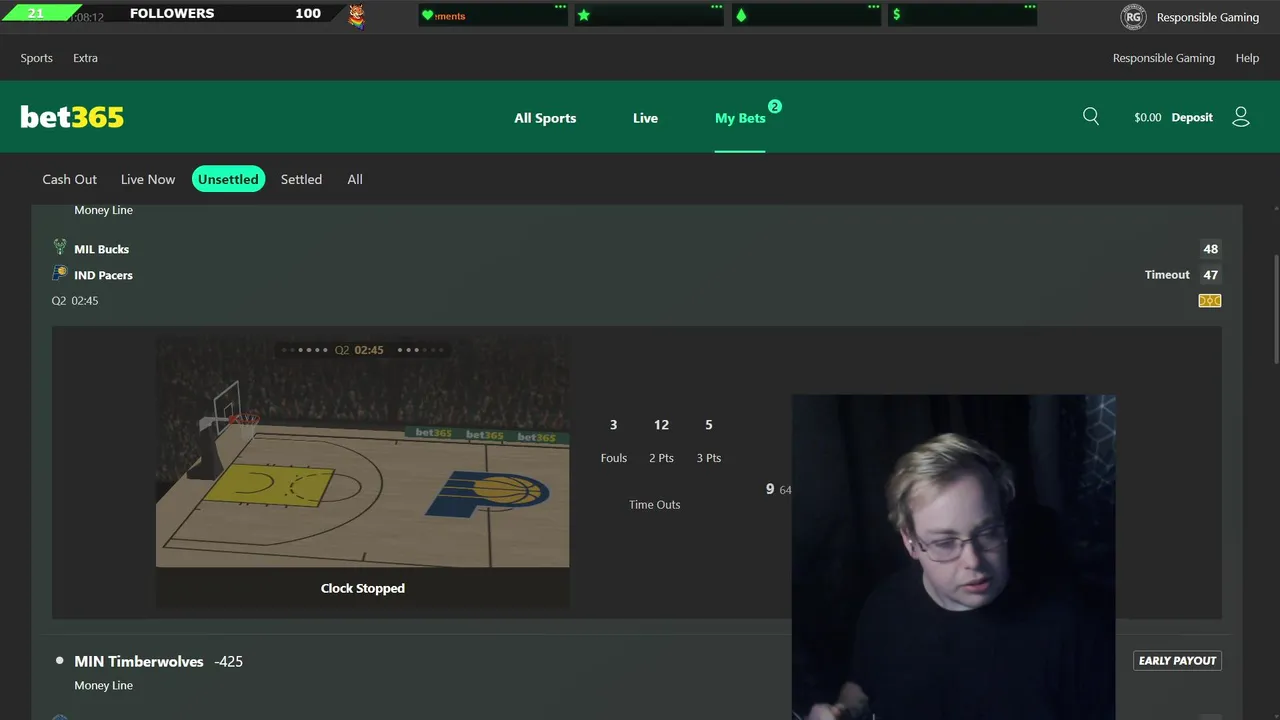Click the yellow court view icon
The width and height of the screenshot is (1280, 720).
(x=1210, y=300)
